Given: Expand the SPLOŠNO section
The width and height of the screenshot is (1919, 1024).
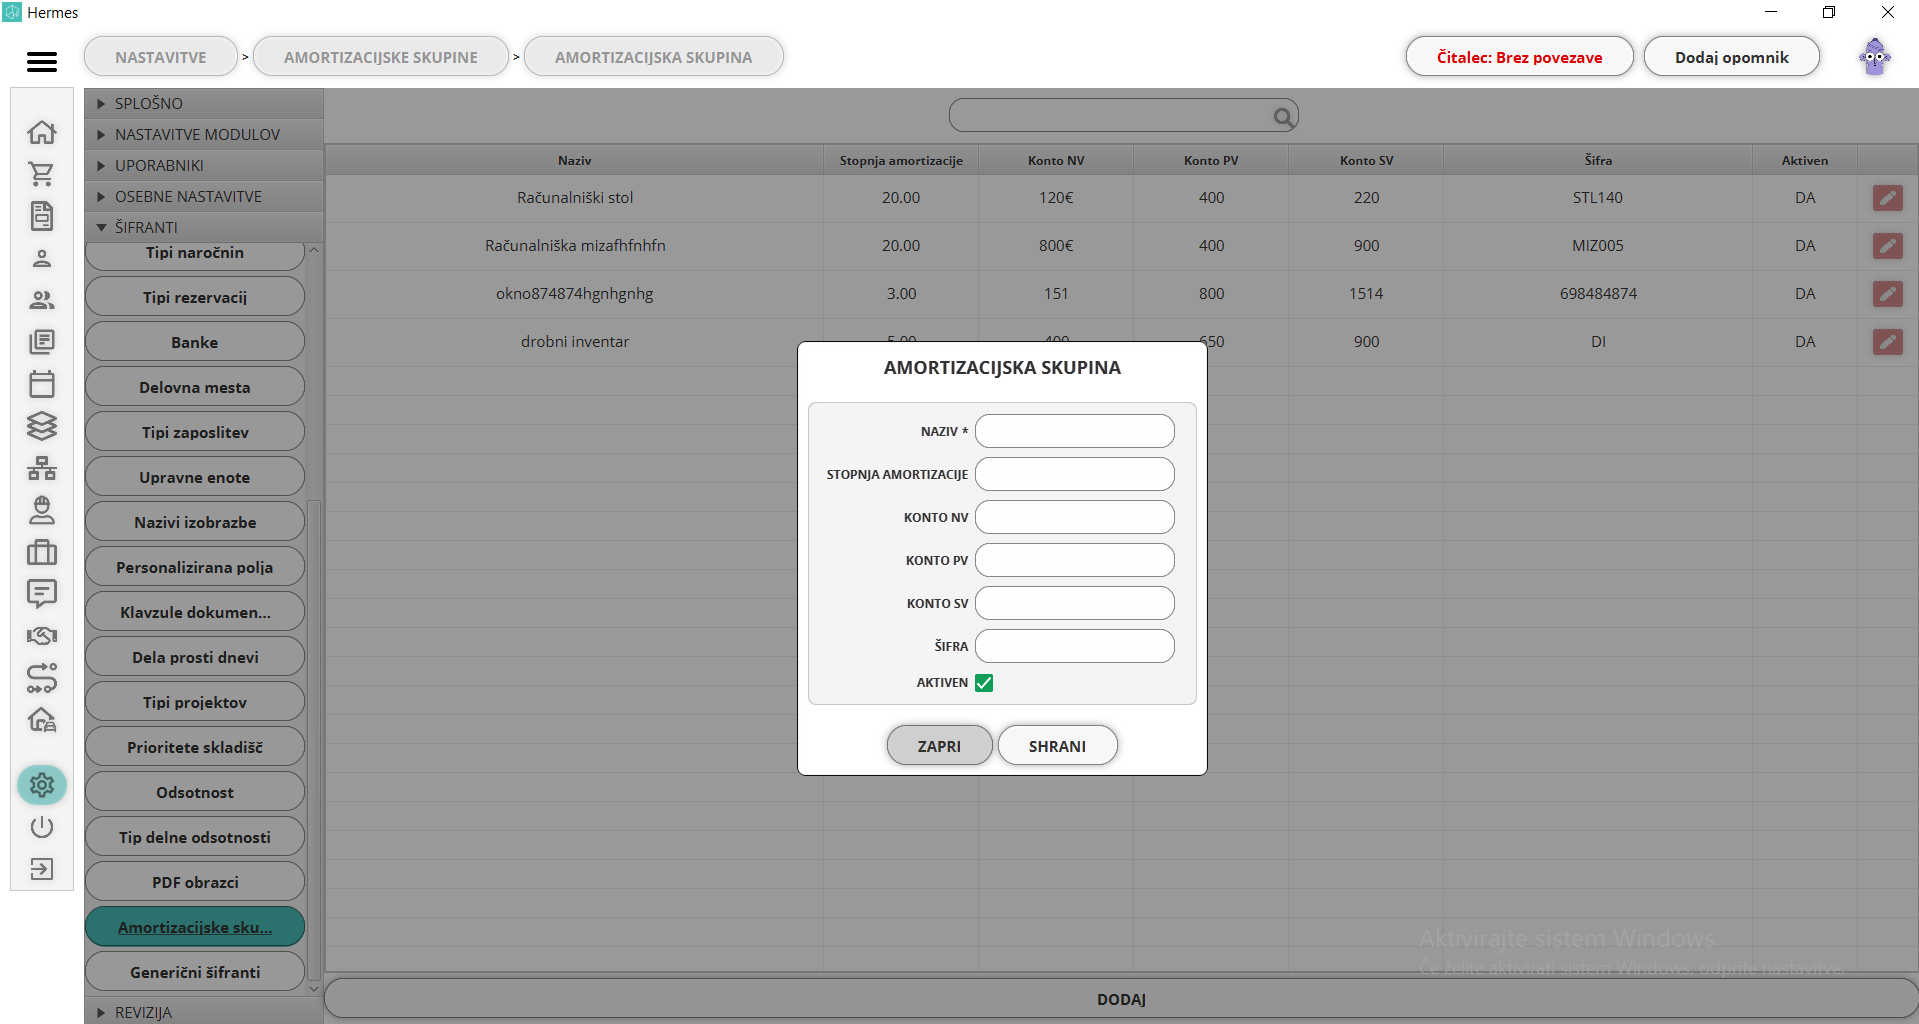Looking at the screenshot, I should tap(204, 103).
